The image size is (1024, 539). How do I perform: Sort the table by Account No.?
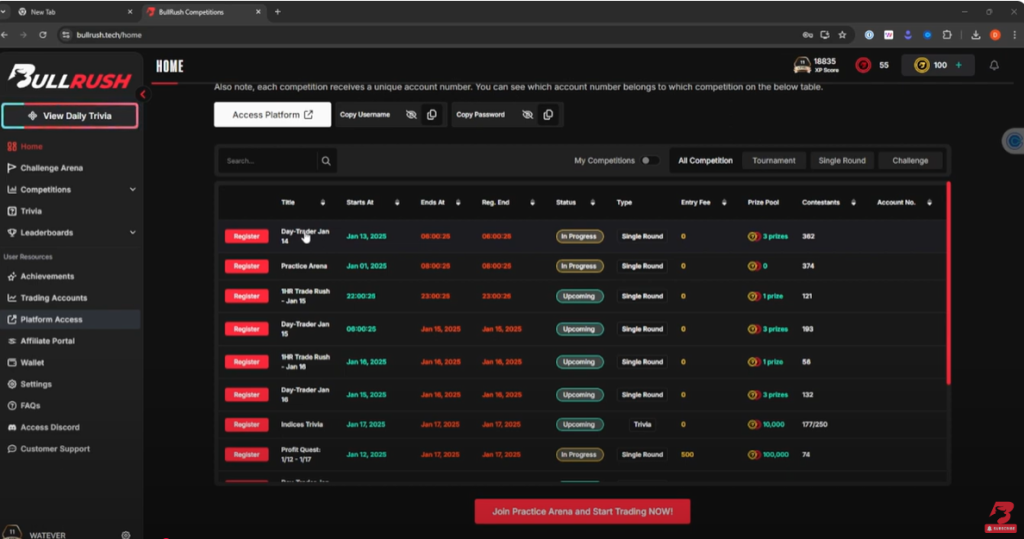pos(929,203)
